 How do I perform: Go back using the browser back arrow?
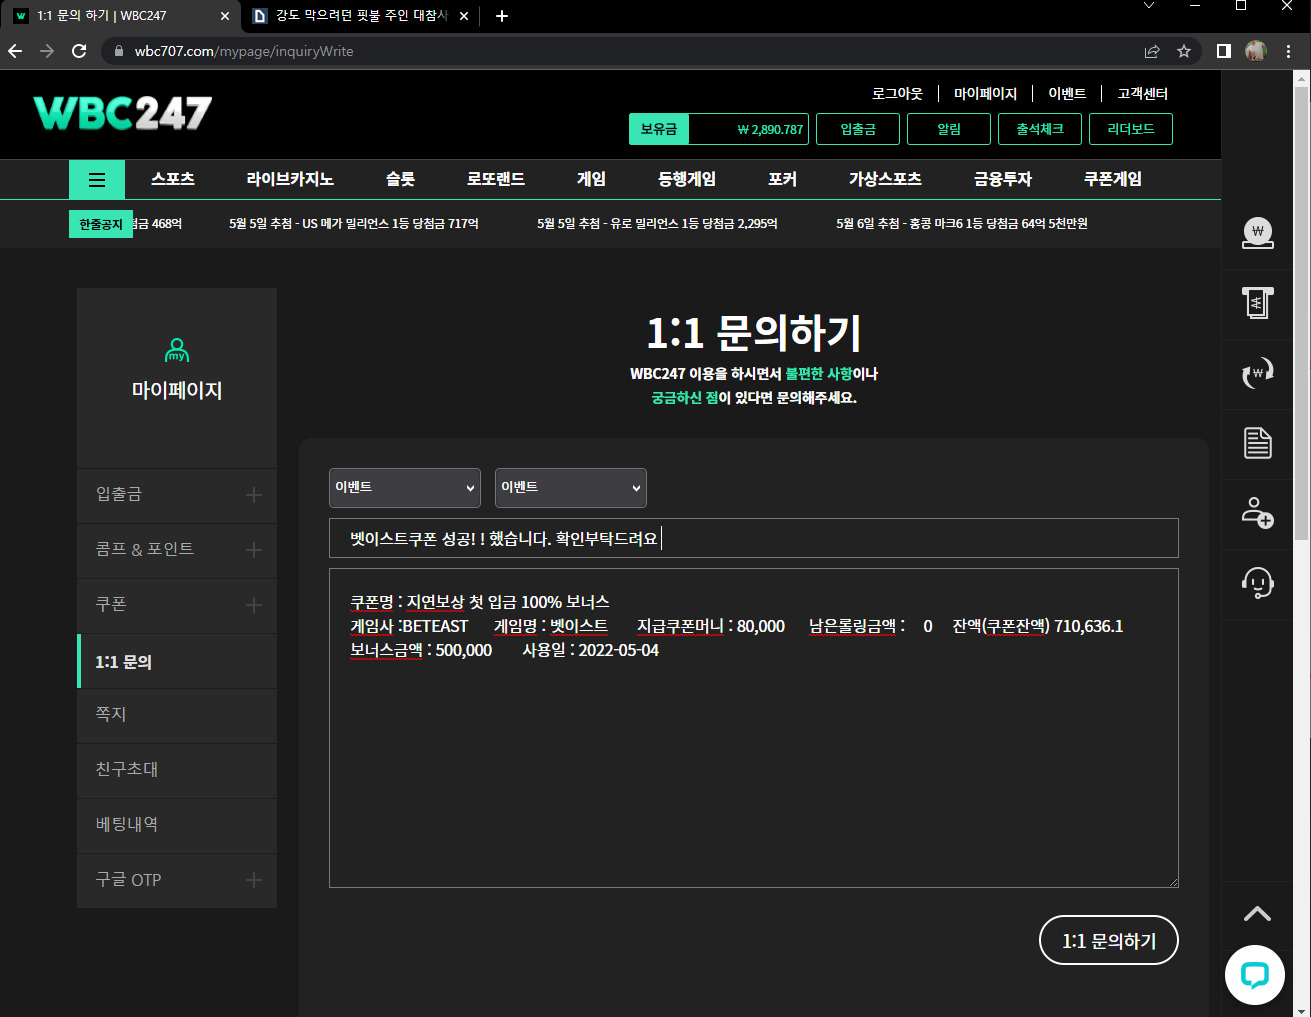pos(15,51)
